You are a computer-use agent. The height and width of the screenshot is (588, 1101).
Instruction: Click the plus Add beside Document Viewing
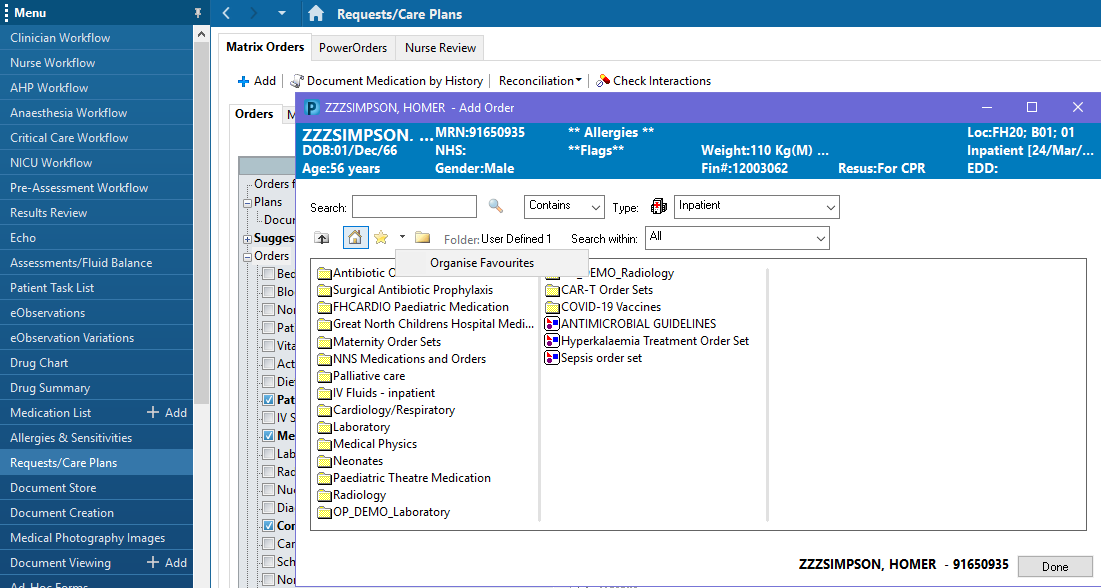click(167, 563)
